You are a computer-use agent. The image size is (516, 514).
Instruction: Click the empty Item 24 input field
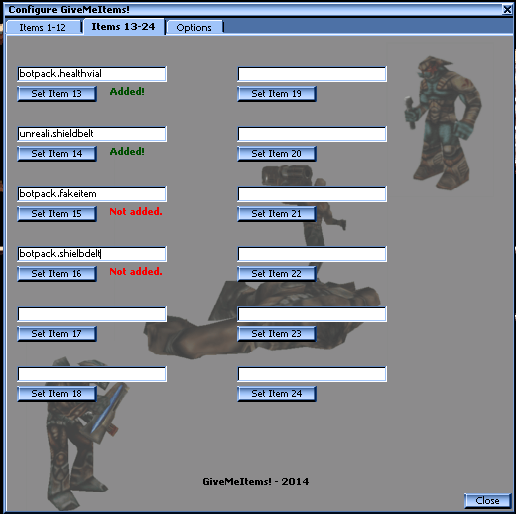[x=312, y=374]
